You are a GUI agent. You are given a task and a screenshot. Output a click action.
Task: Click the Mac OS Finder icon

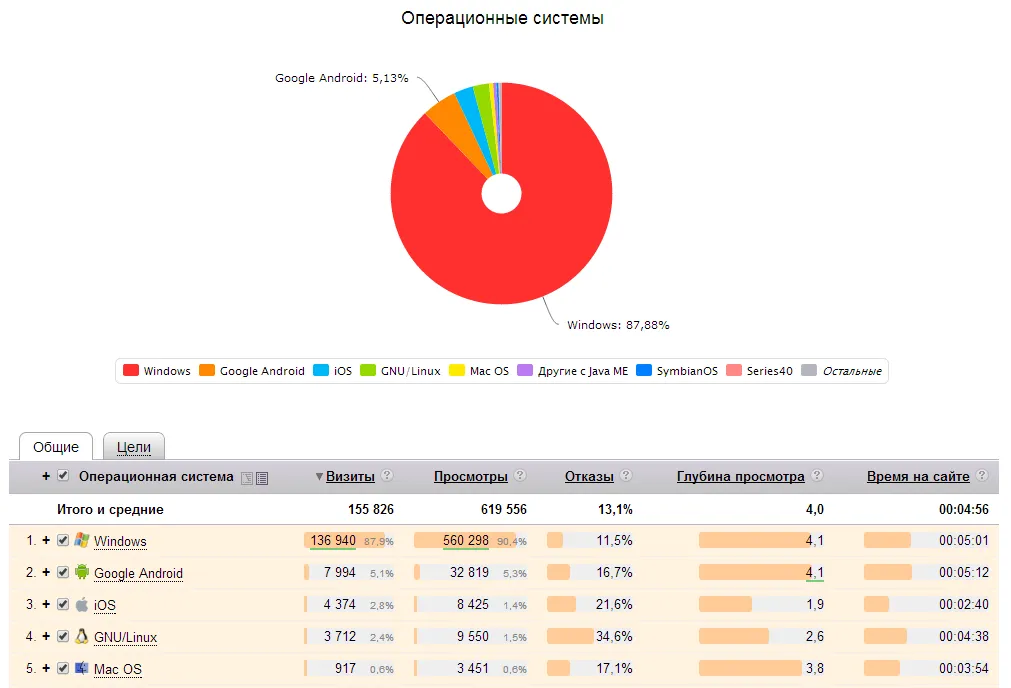click(82, 668)
